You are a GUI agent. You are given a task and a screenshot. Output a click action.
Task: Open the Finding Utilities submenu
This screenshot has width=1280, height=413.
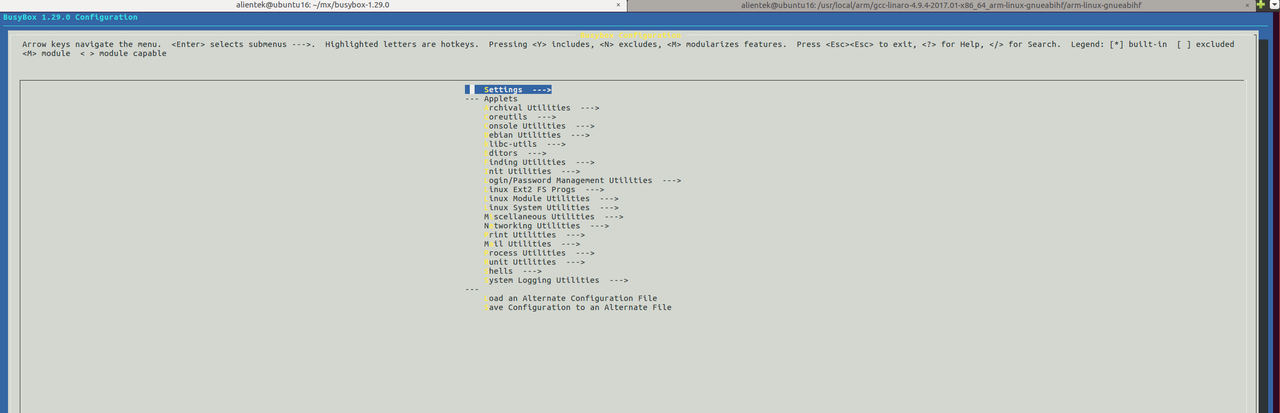click(x=539, y=162)
